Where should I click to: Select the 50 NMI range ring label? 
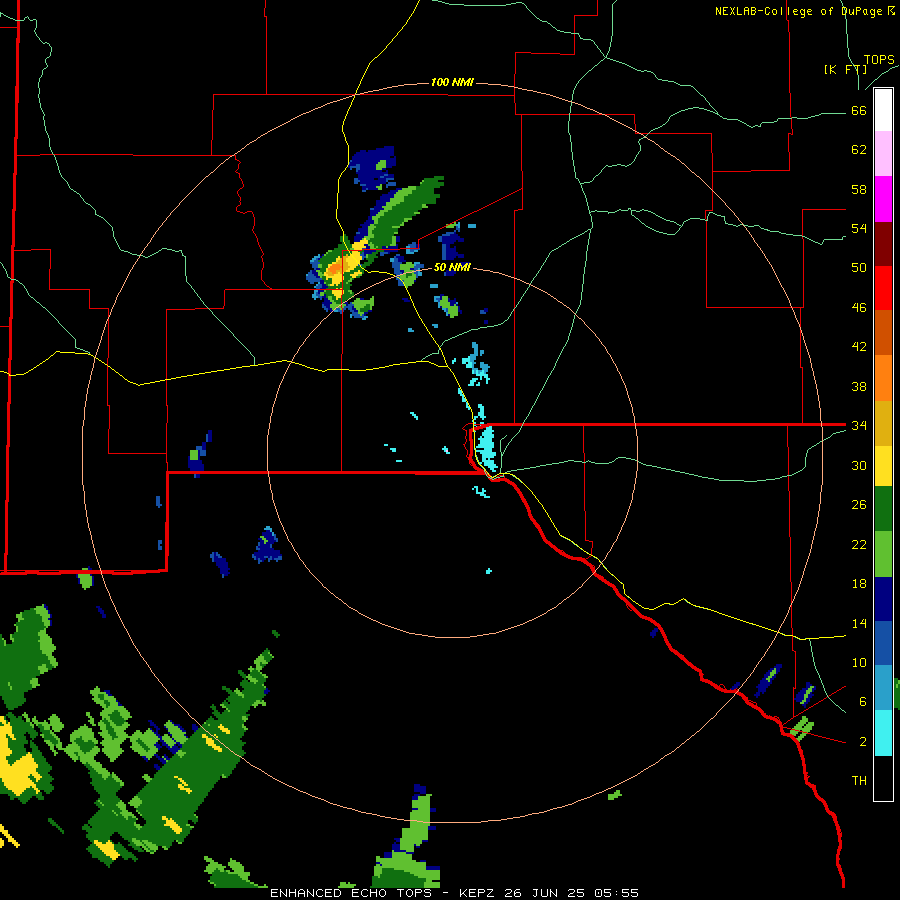452,267
